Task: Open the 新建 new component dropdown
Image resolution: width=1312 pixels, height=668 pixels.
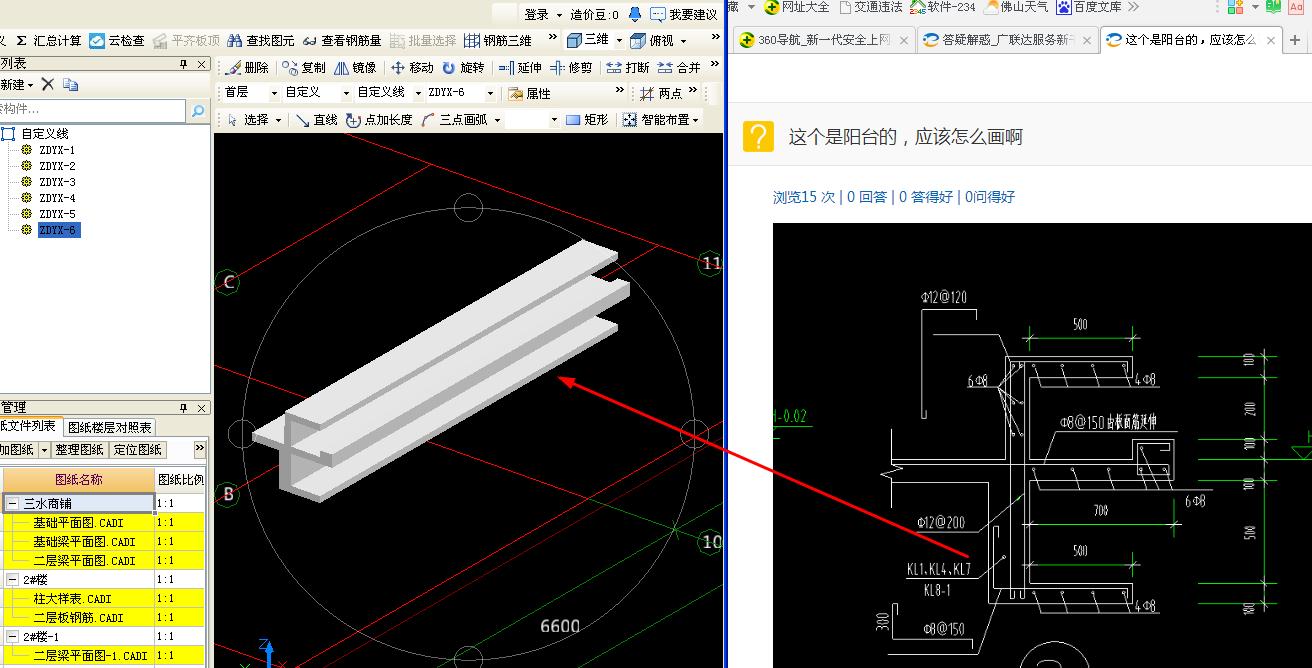Action: click(17, 84)
